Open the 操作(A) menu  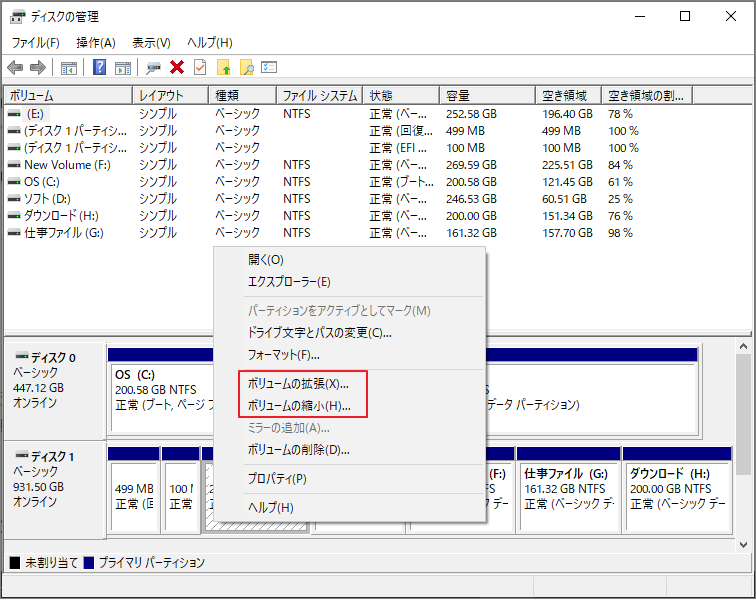point(95,43)
